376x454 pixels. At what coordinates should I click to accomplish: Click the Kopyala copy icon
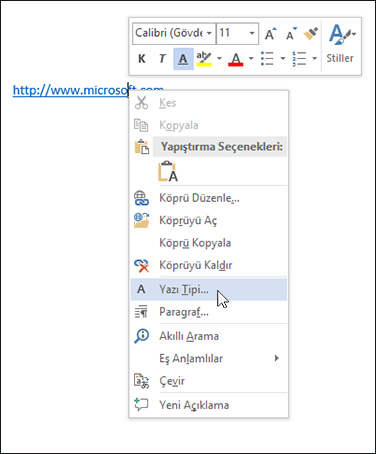coord(141,125)
